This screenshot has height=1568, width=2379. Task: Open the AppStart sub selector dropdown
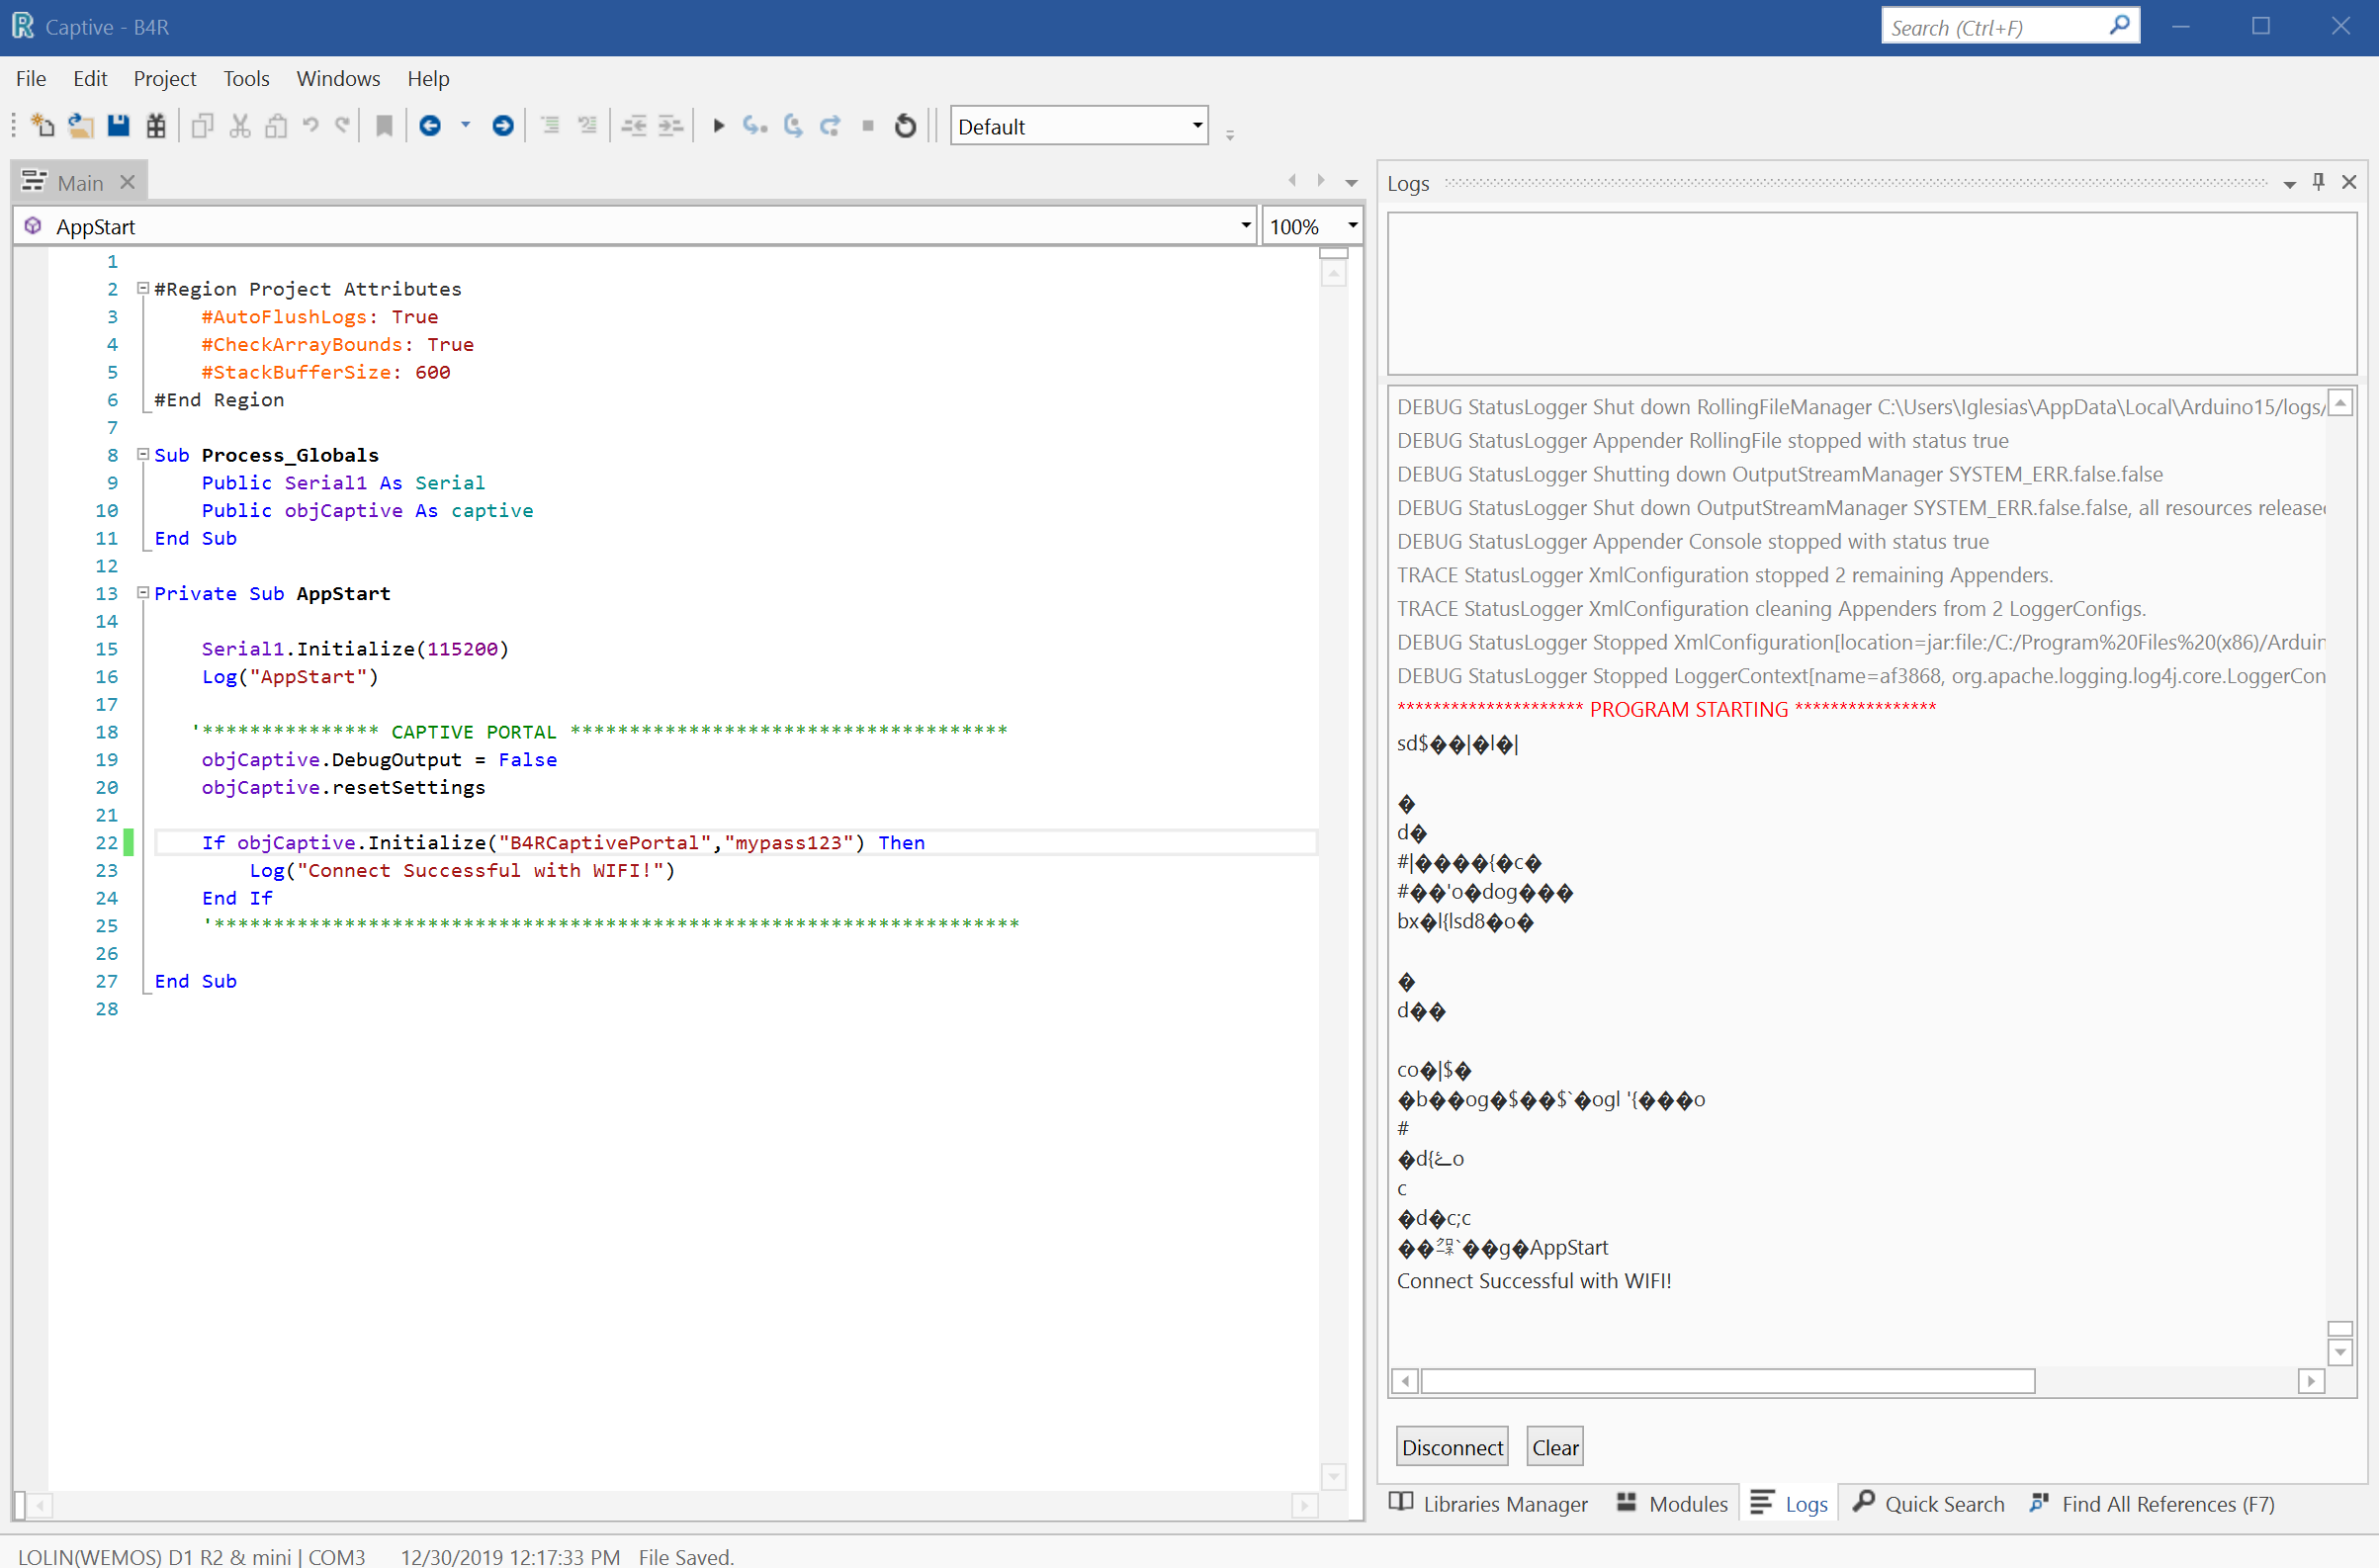[1245, 226]
